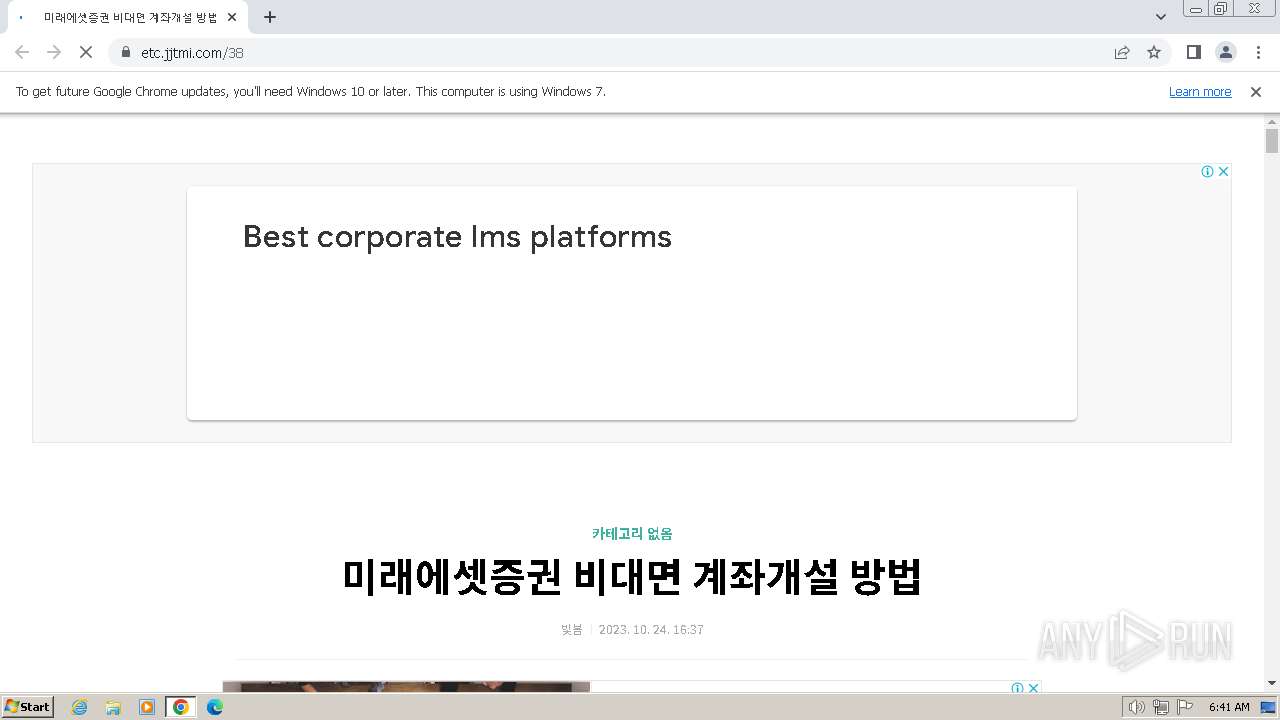Click the Windows 7 update notice text
The image size is (1280, 720).
tap(311, 91)
